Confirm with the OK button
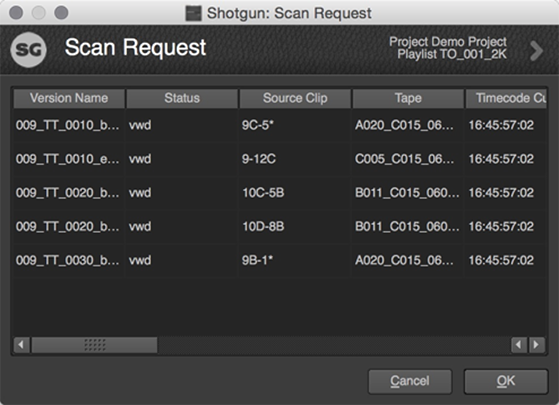The width and height of the screenshot is (559, 405). click(x=506, y=381)
